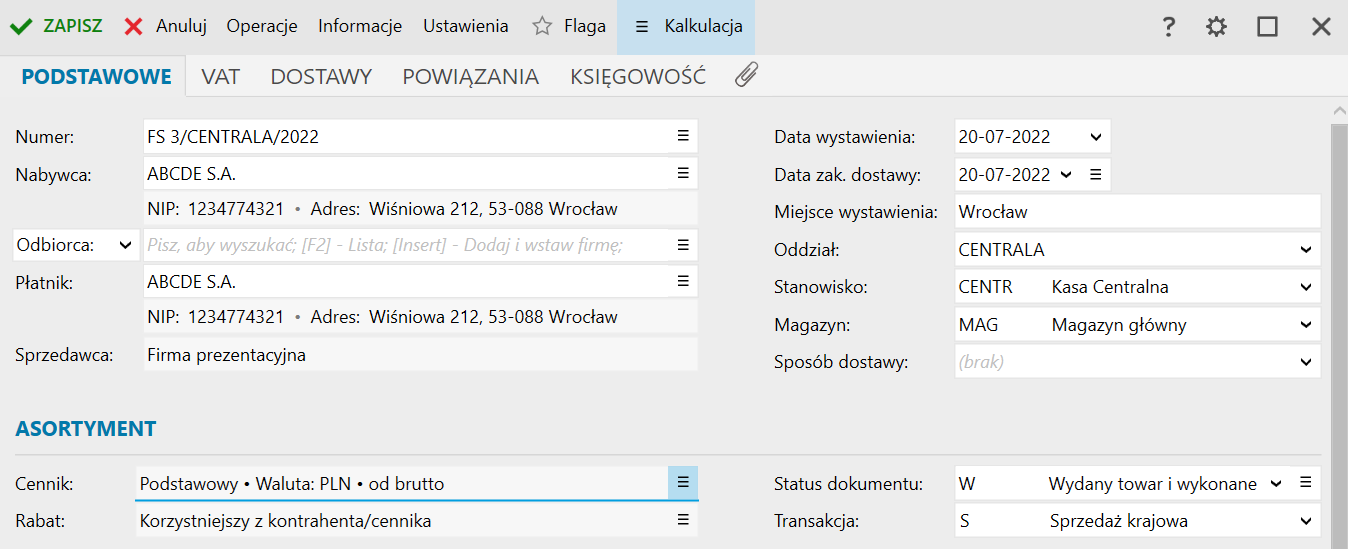Open the Operacje menu
The width and height of the screenshot is (1348, 549).
pos(262,26)
